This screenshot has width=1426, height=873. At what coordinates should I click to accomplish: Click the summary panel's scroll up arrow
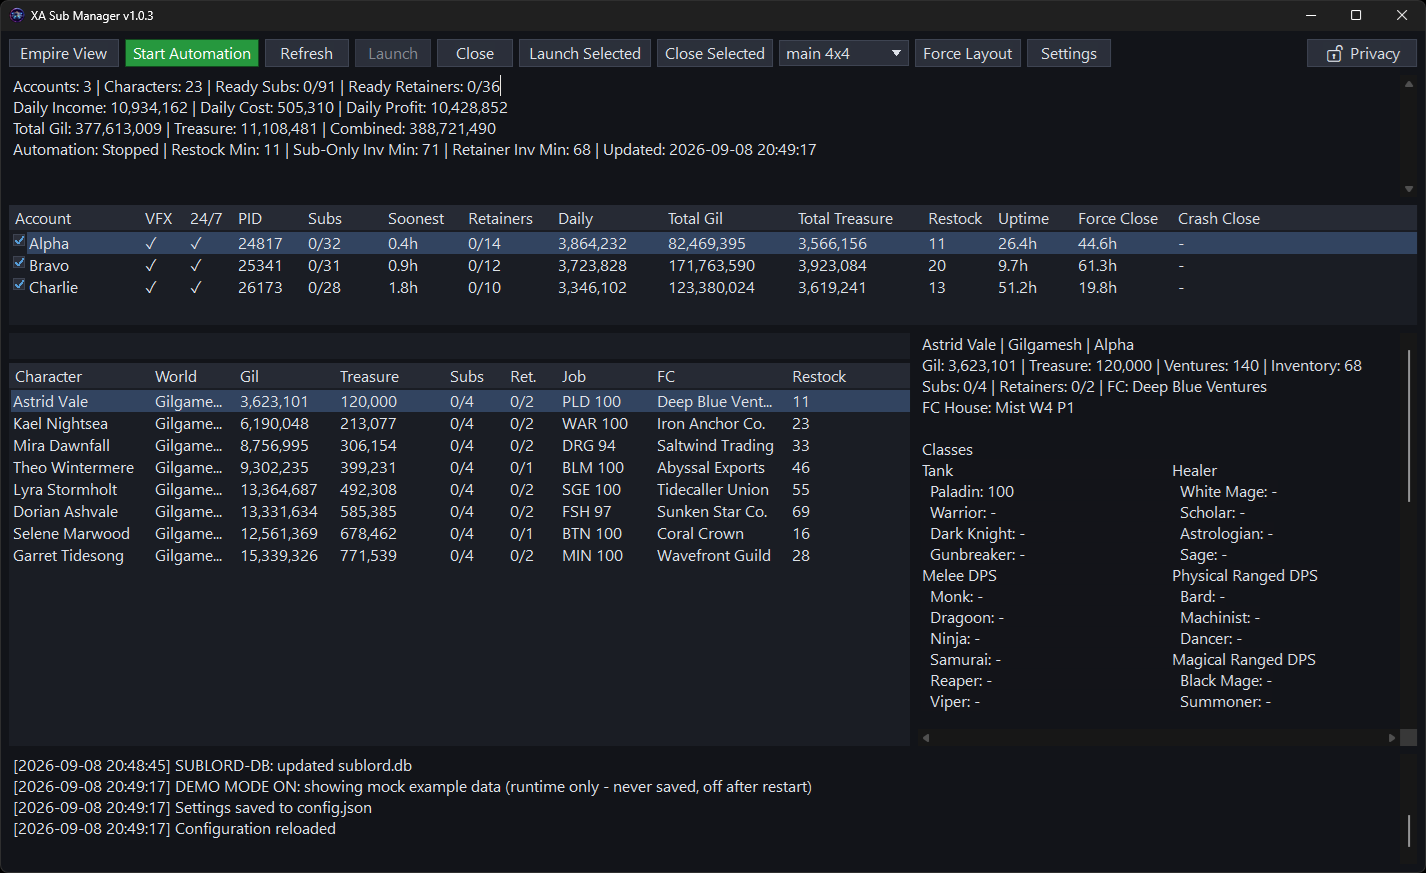pos(1408,85)
